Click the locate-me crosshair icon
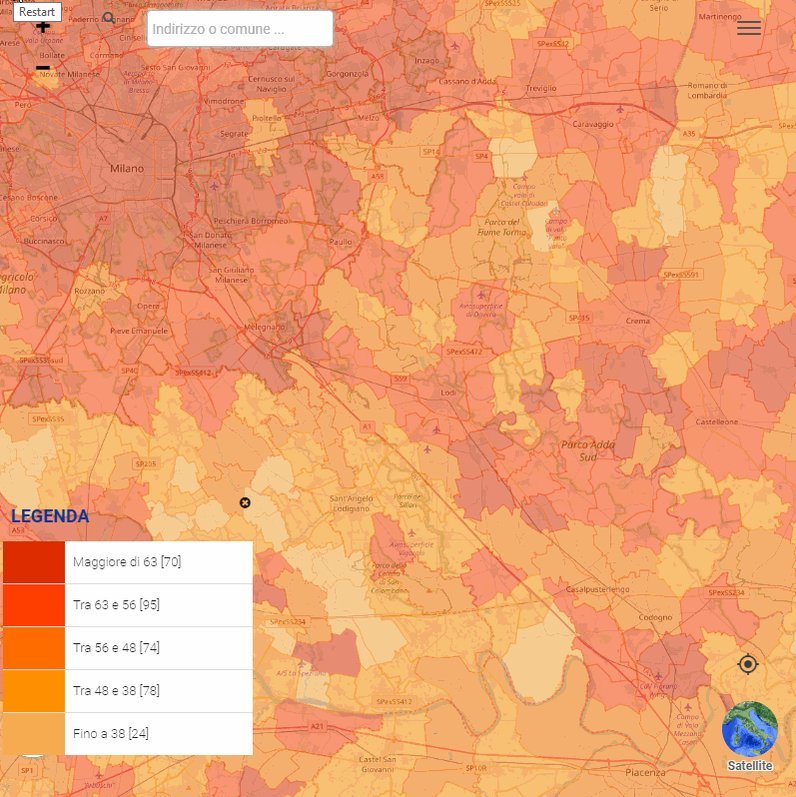Viewport: 796px width, 797px height. coord(748,664)
